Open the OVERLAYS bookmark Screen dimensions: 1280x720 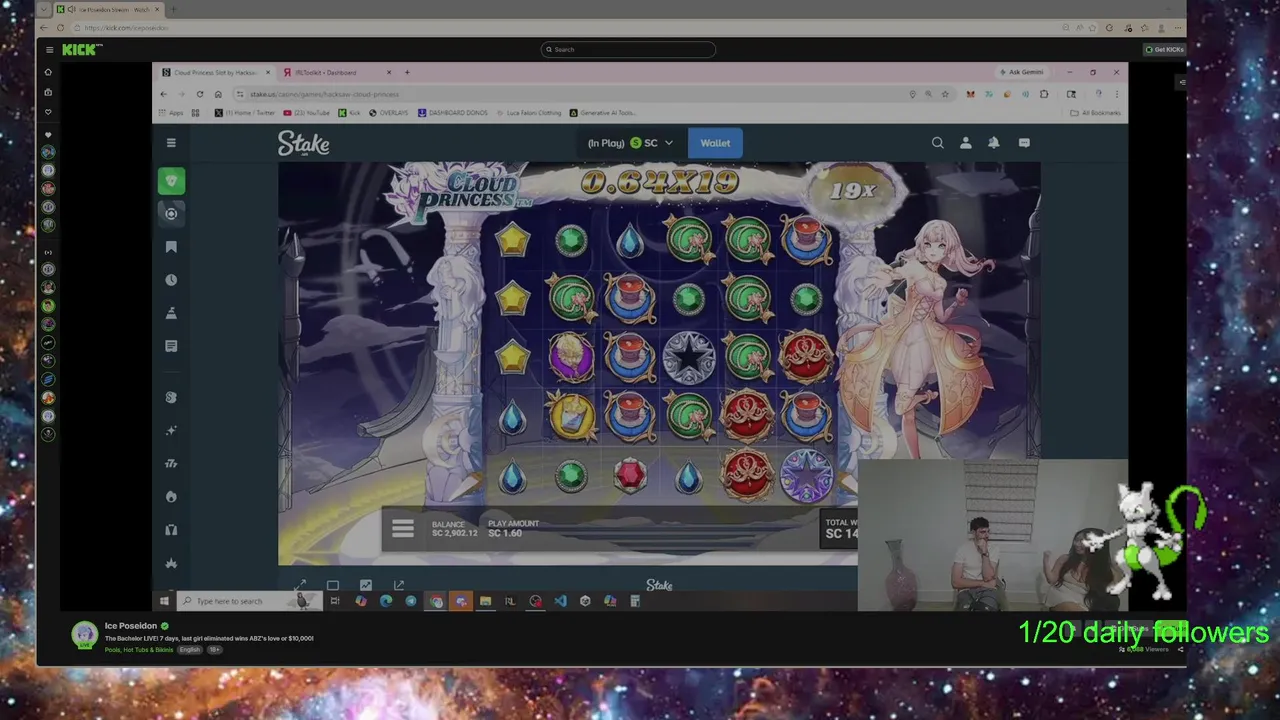(x=388, y=113)
